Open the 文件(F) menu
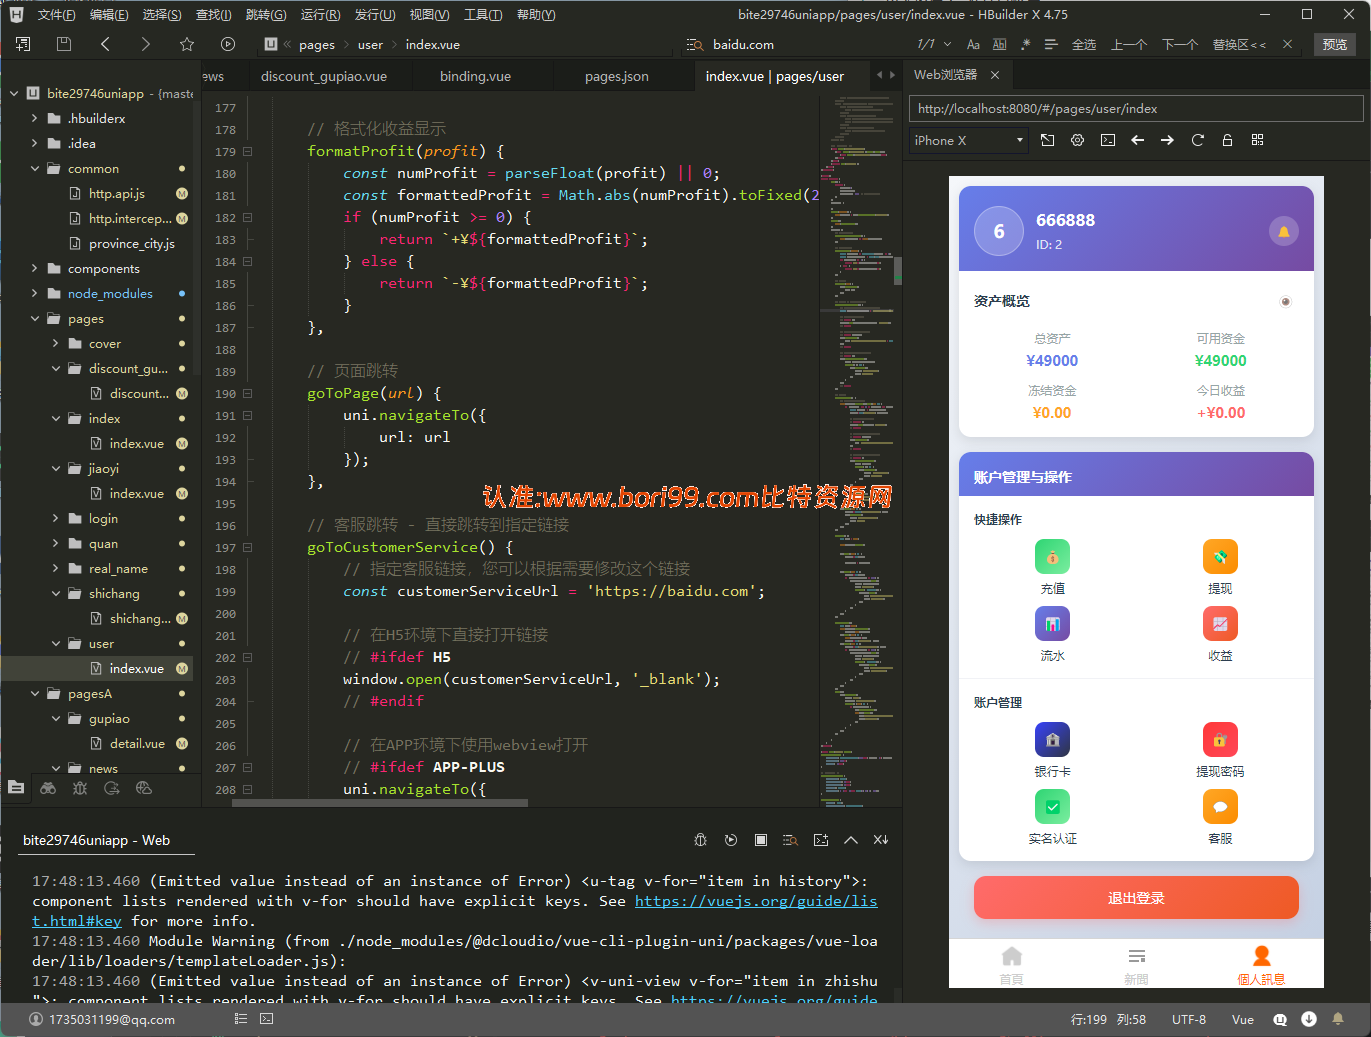 [x=56, y=14]
